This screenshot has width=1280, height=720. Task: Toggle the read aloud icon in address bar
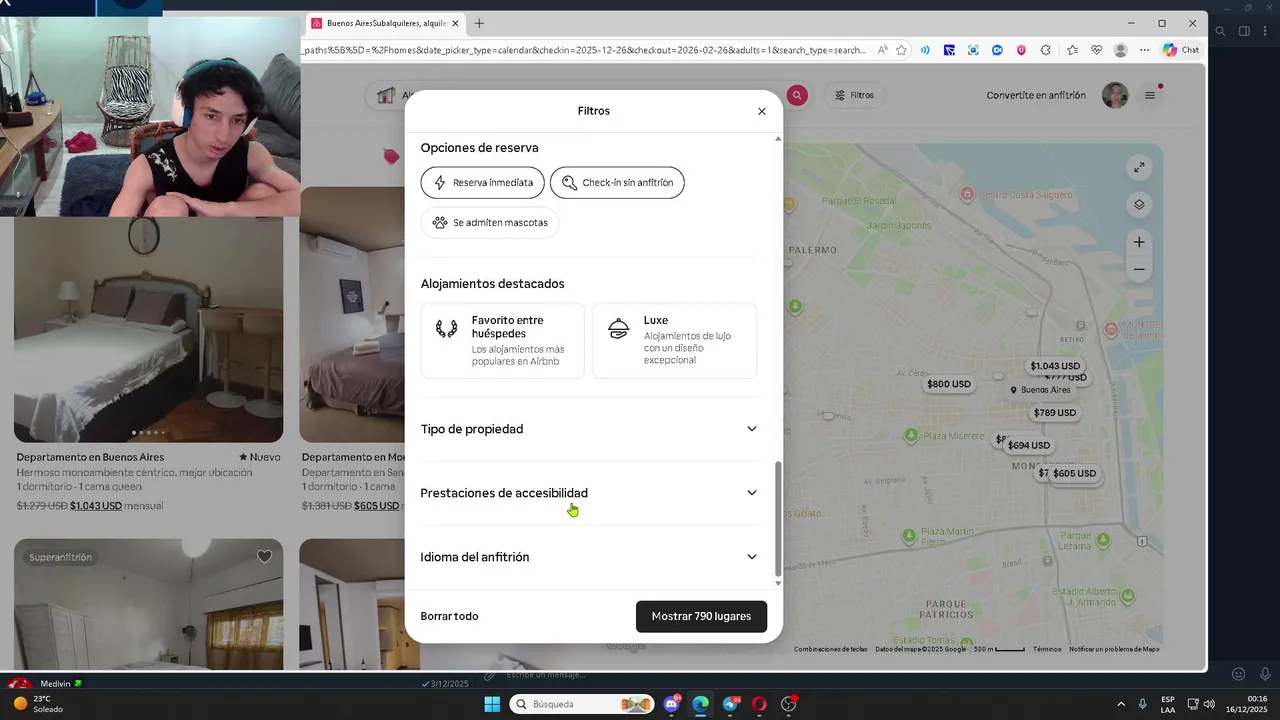(x=883, y=50)
